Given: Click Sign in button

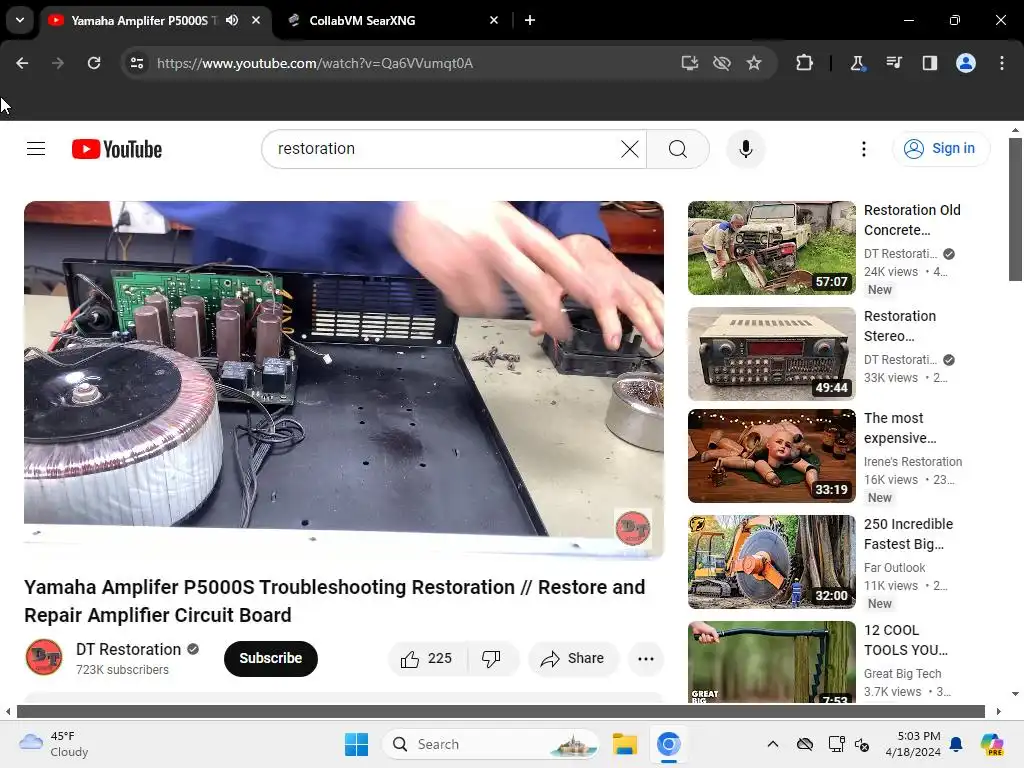Looking at the screenshot, I should [940, 149].
